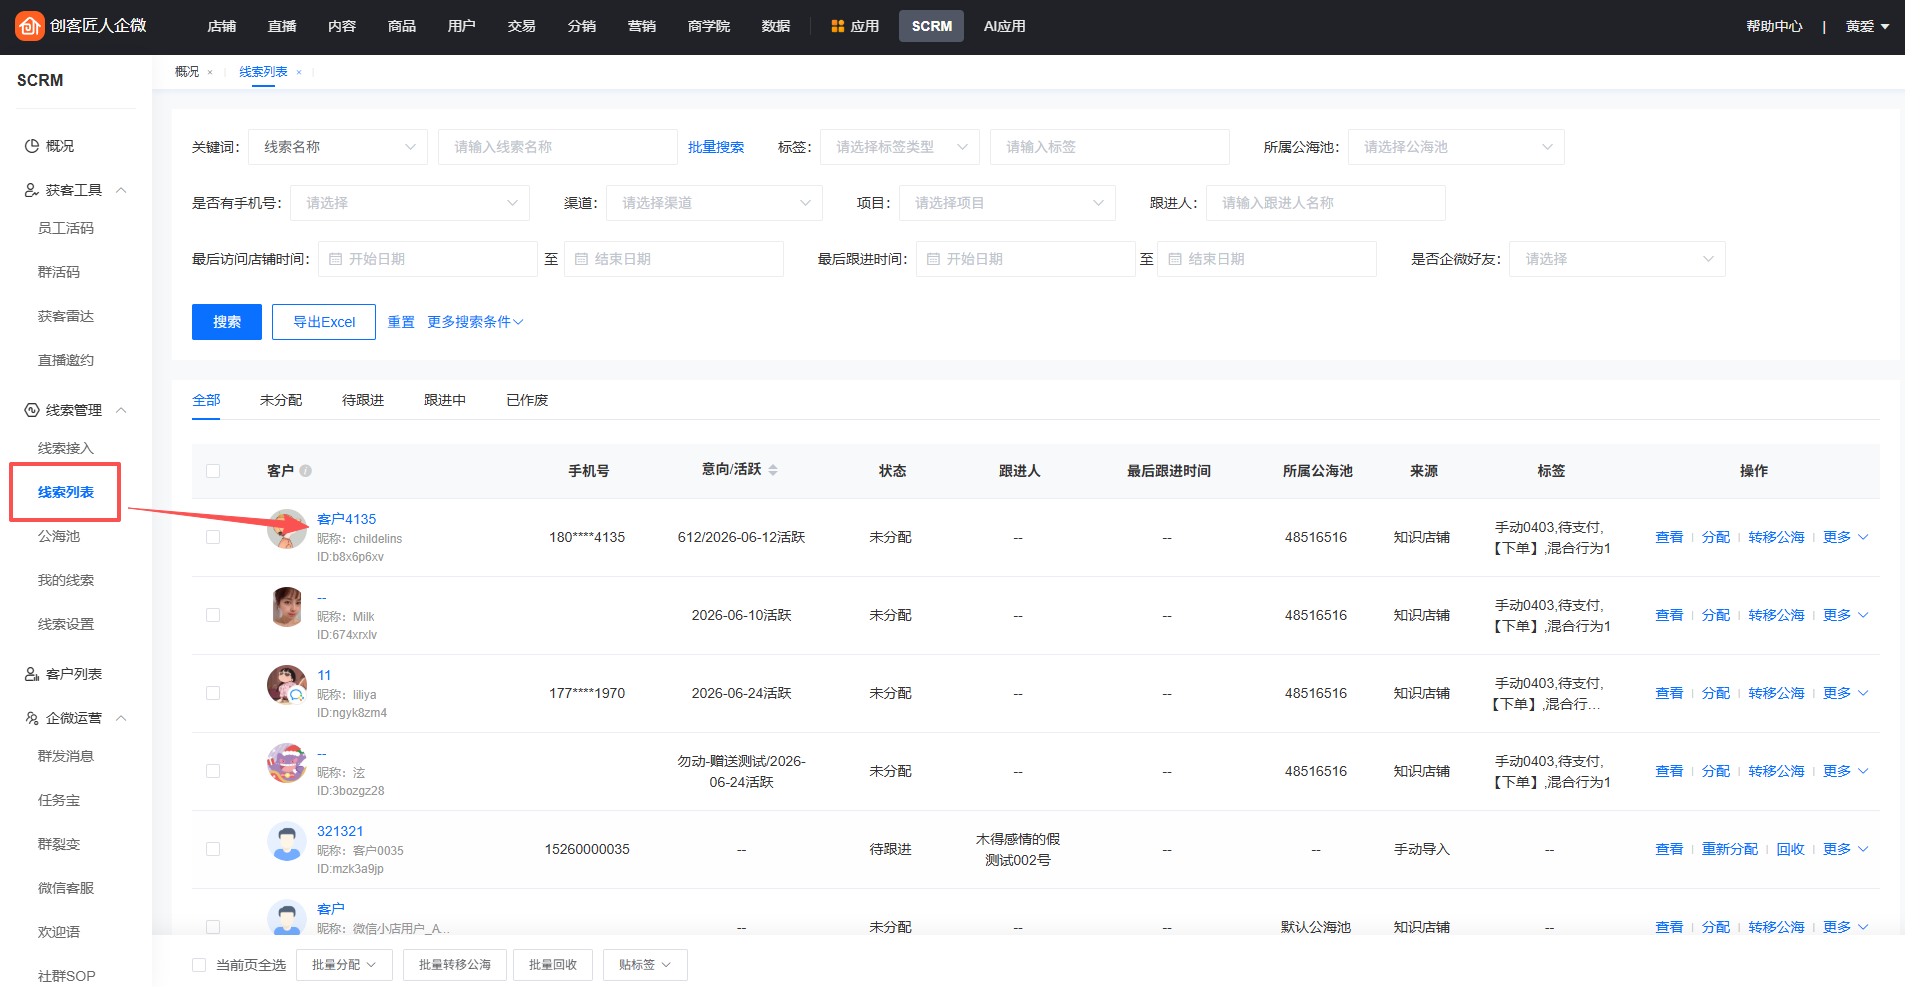Image resolution: width=1905 pixels, height=987 pixels.
Task: Open 帮助中心 in the top bar
Action: [1774, 26]
